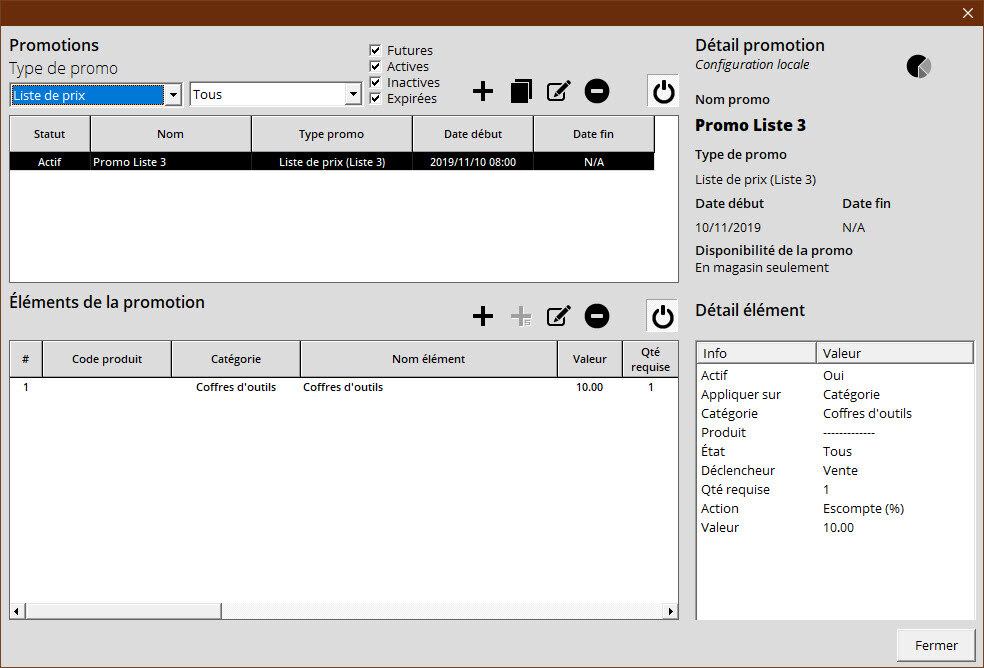
Task: Click the Catégorie row in detail list
Action: (835, 413)
